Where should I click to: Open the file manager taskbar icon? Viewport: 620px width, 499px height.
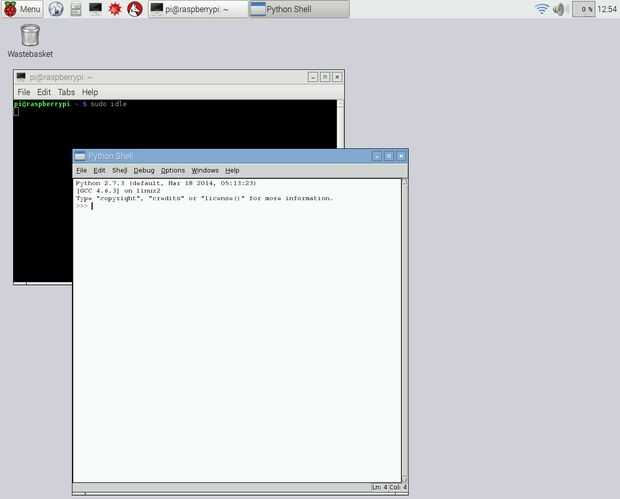pyautogui.click(x=76, y=9)
